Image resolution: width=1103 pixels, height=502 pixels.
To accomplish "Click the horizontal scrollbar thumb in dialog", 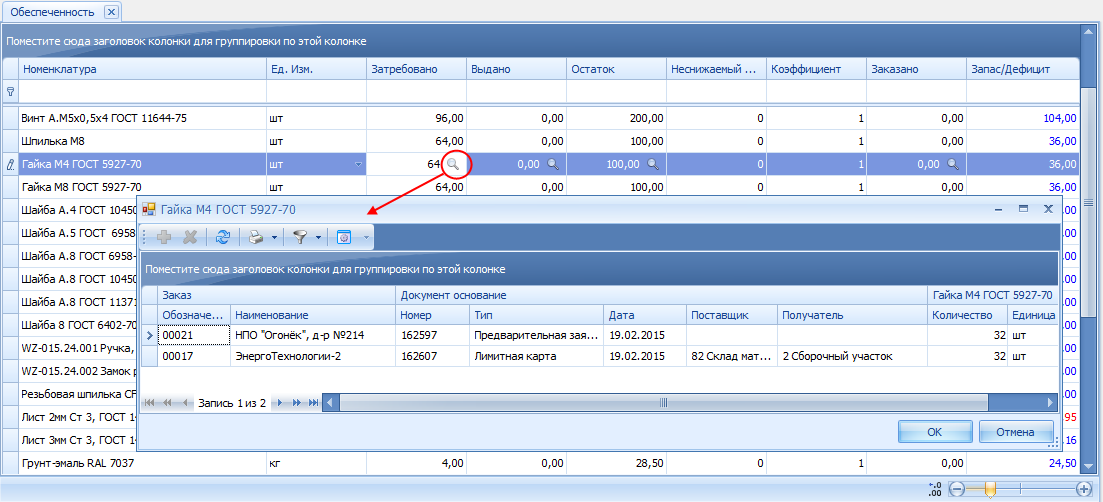I will 663,403.
